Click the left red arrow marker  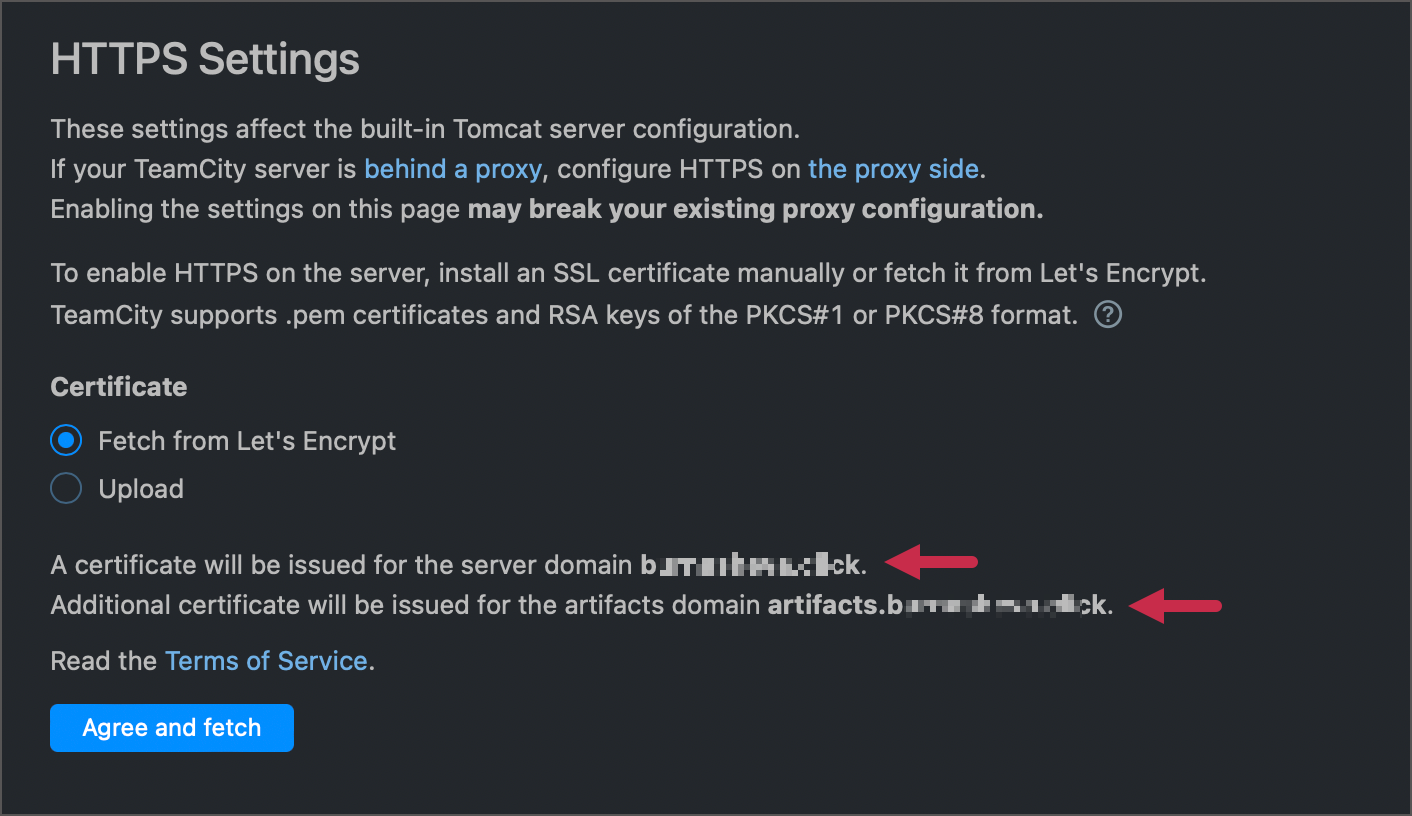(x=930, y=563)
